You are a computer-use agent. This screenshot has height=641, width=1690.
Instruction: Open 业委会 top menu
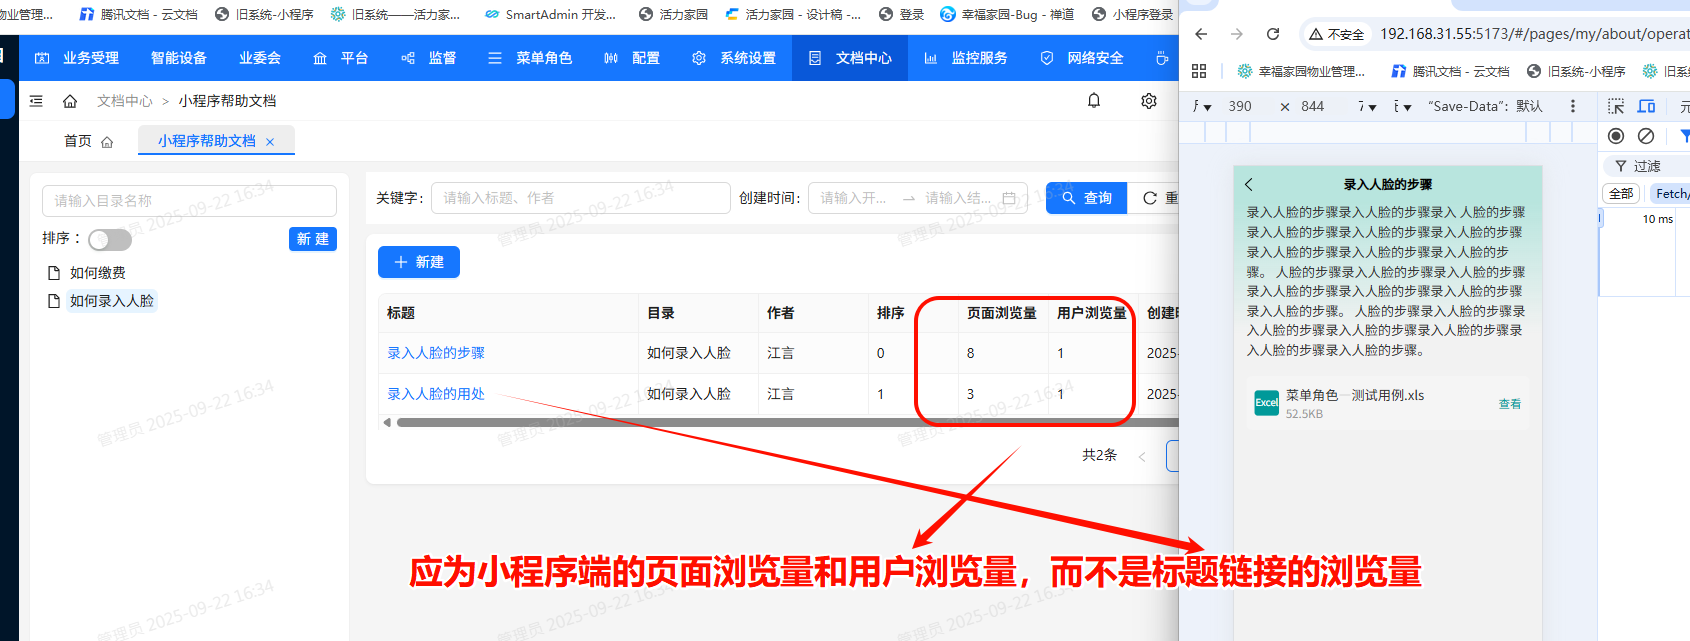click(x=260, y=58)
